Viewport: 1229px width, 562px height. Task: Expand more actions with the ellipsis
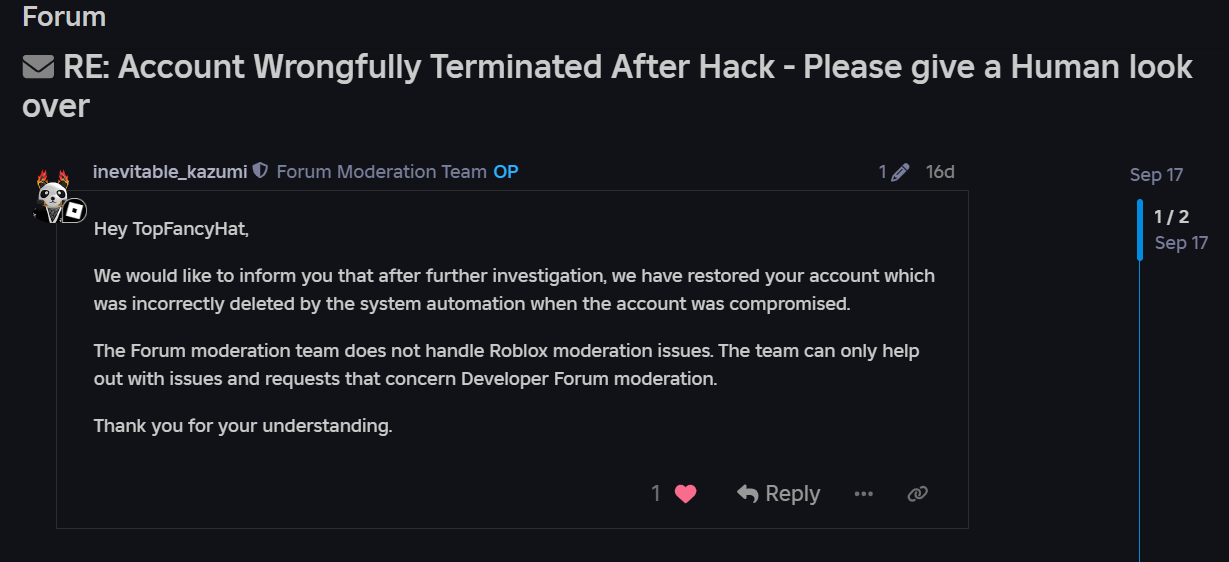click(864, 494)
